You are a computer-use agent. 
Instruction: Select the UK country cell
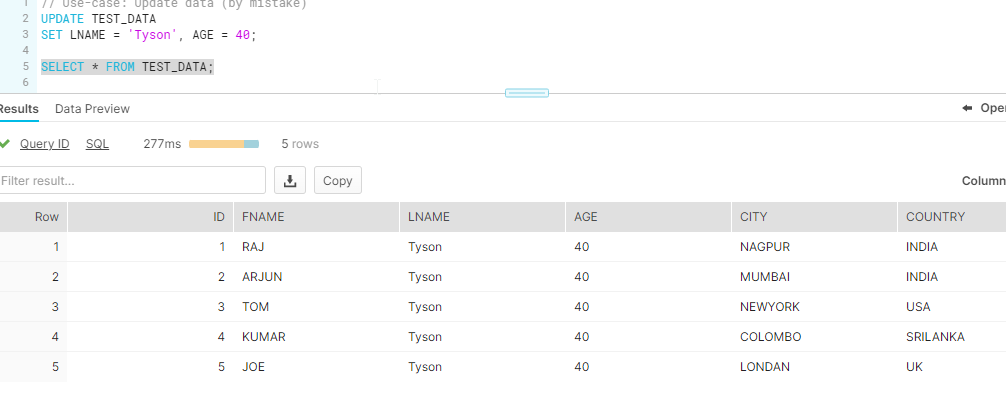click(952, 367)
